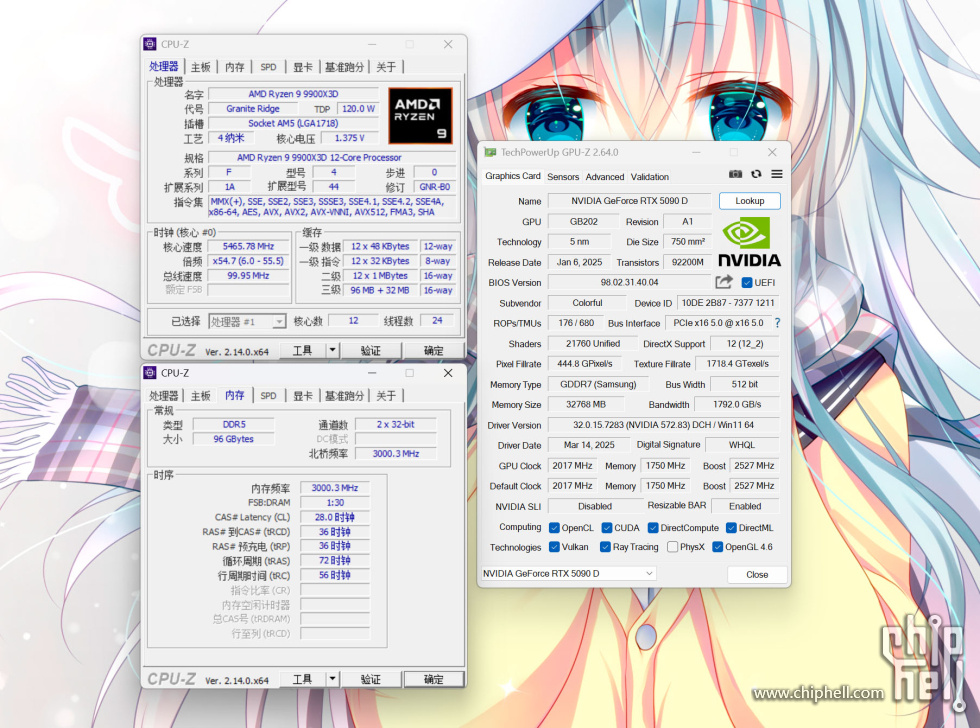Close the CPU-Z memory window
The height and width of the screenshot is (728, 980).
(448, 373)
